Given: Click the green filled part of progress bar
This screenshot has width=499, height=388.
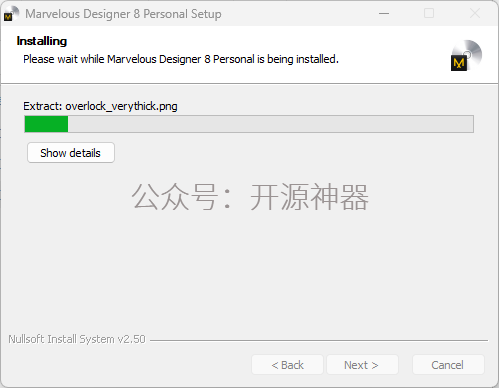Looking at the screenshot, I should click(x=46, y=124).
